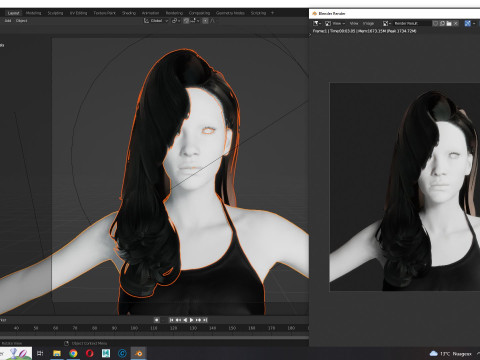Switch to the Shading workspace tab
The width and height of the screenshot is (480, 360).
[129, 13]
